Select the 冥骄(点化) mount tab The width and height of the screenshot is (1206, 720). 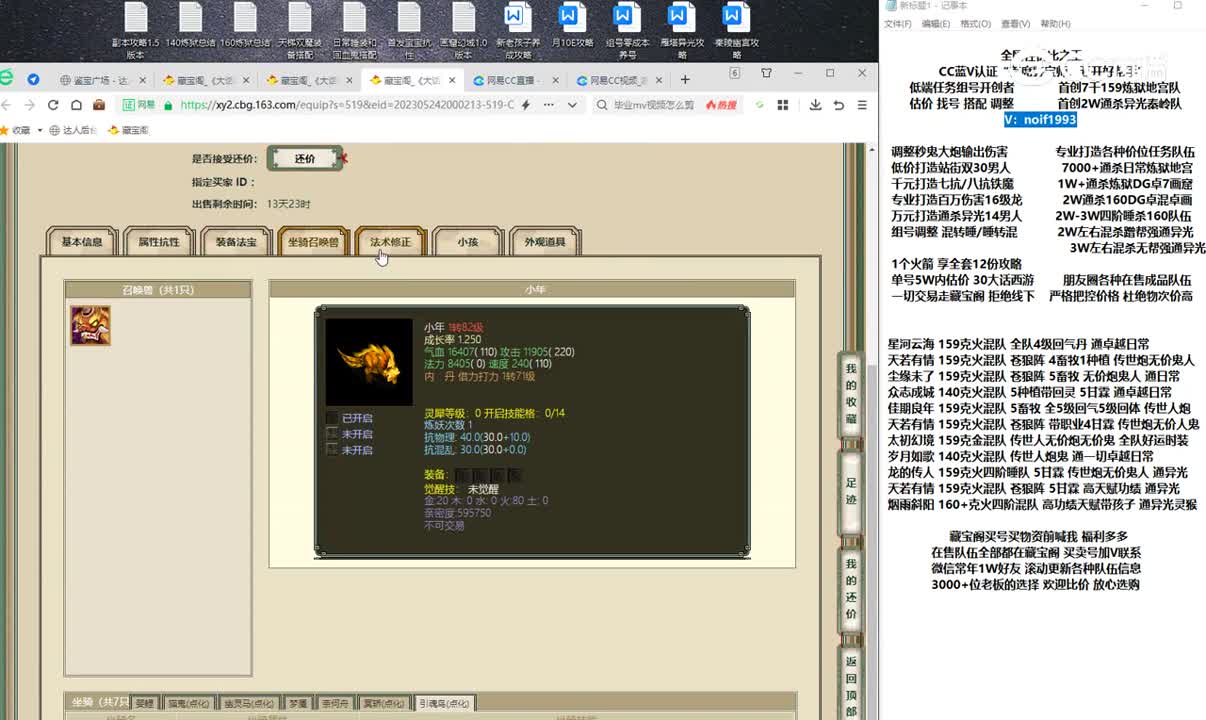coord(386,703)
